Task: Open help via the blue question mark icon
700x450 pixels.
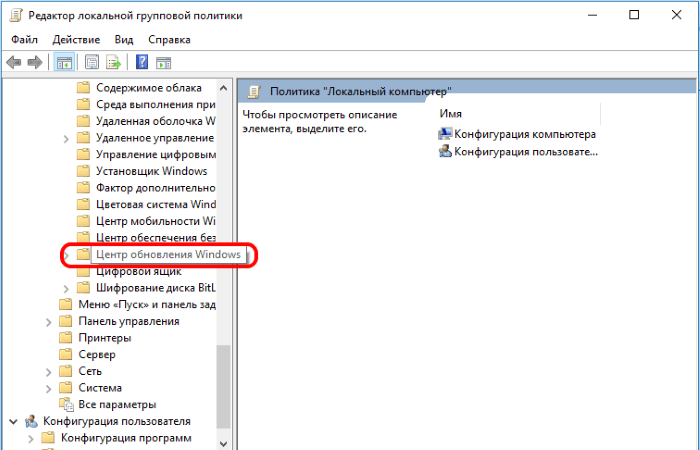Action: (x=141, y=62)
